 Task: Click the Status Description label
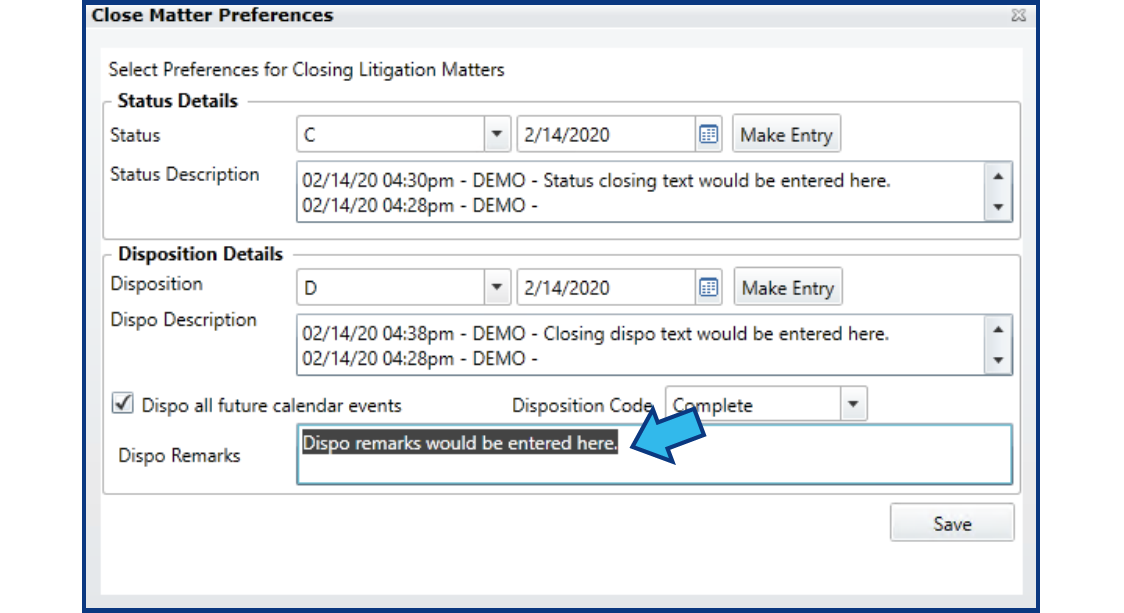click(x=184, y=175)
